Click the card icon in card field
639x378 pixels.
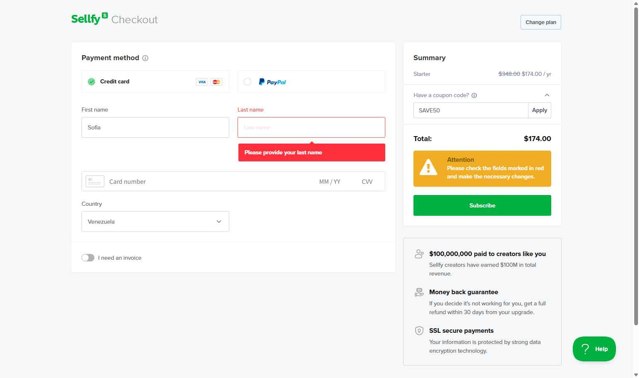coord(95,181)
